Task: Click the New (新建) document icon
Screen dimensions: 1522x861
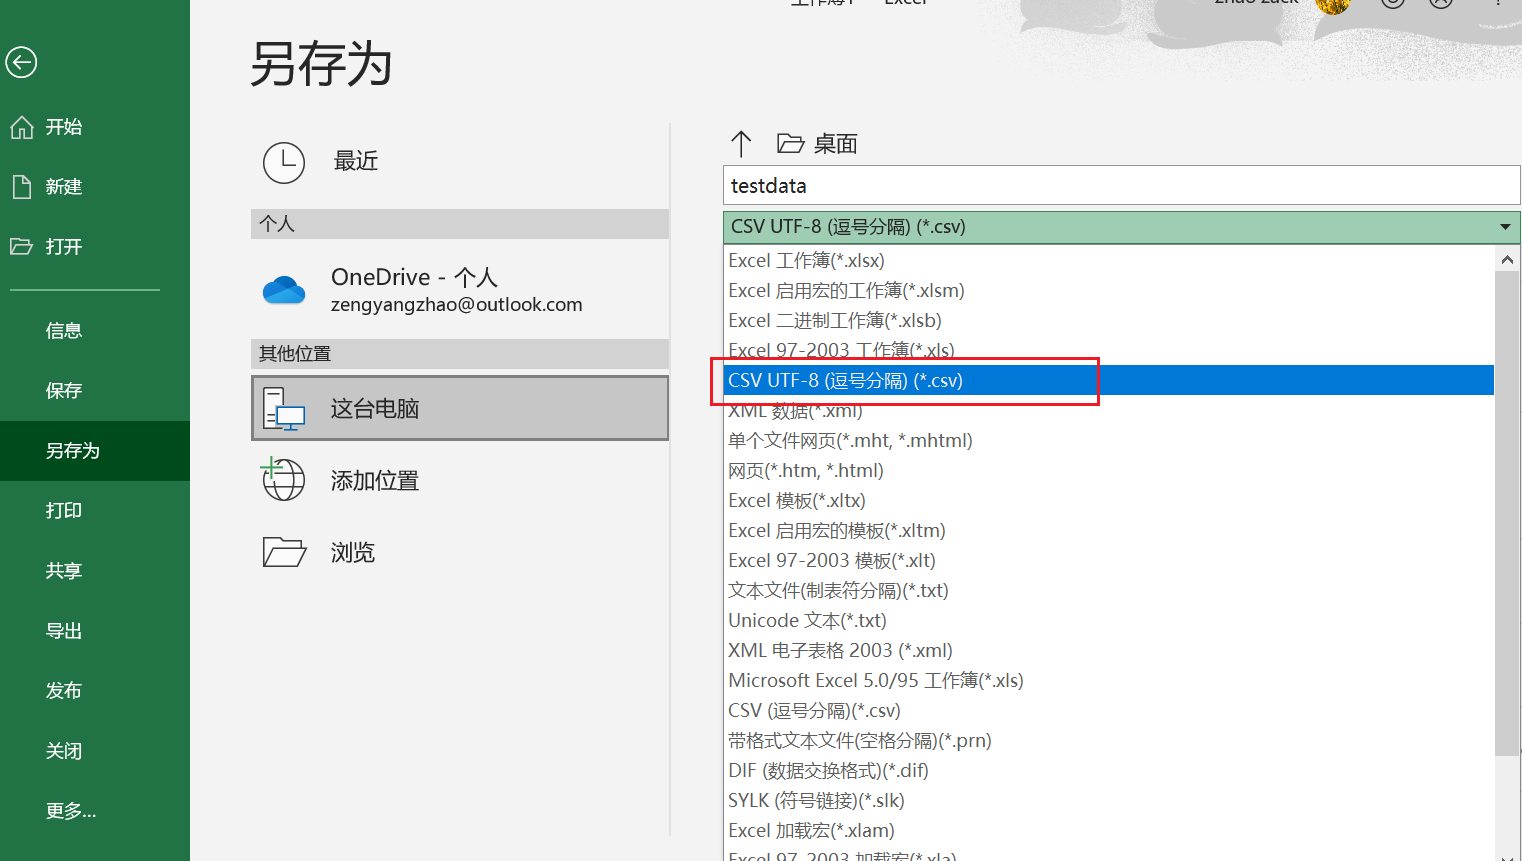Action: pos(21,187)
